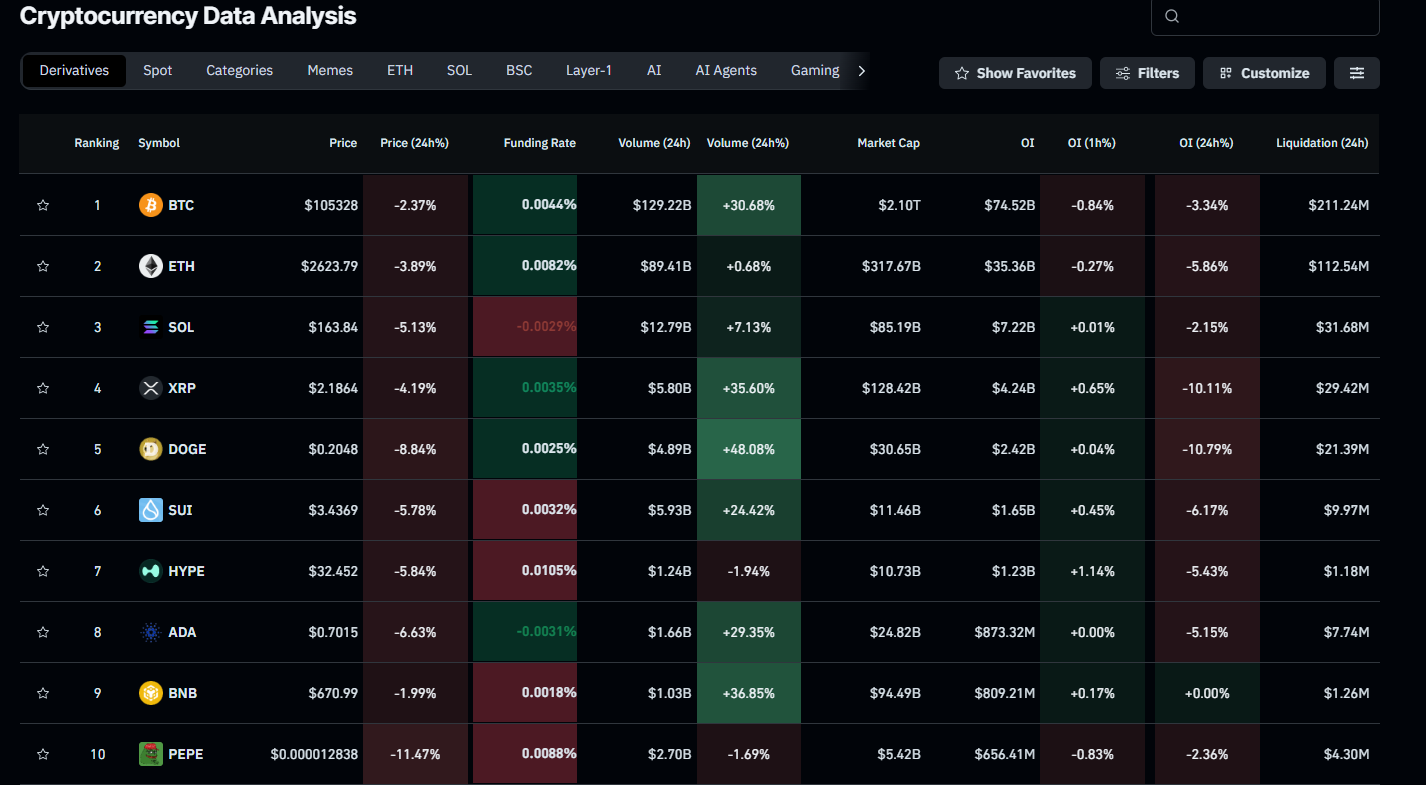Click the BNB logo icon
Viewport: 1426px width, 785px height.
tap(151, 693)
